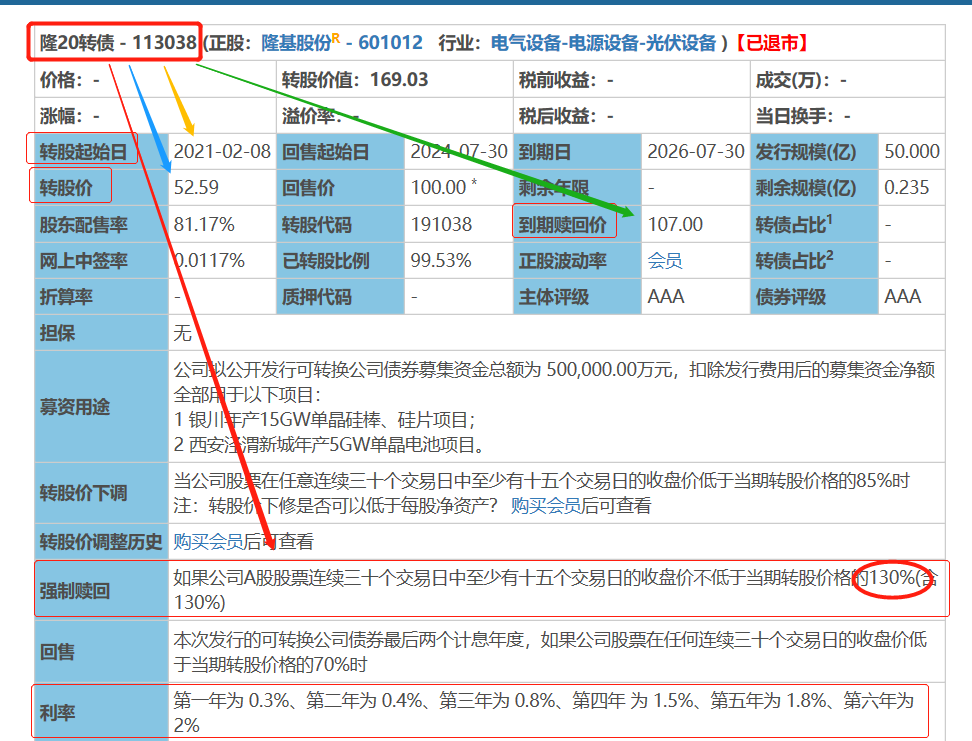Select the 利率 header cell
Viewport: 972px width, 741px height.
click(102, 712)
